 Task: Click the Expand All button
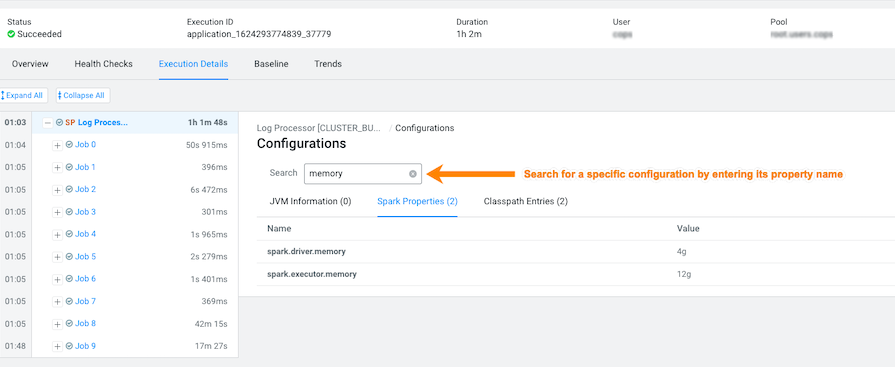click(x=23, y=95)
